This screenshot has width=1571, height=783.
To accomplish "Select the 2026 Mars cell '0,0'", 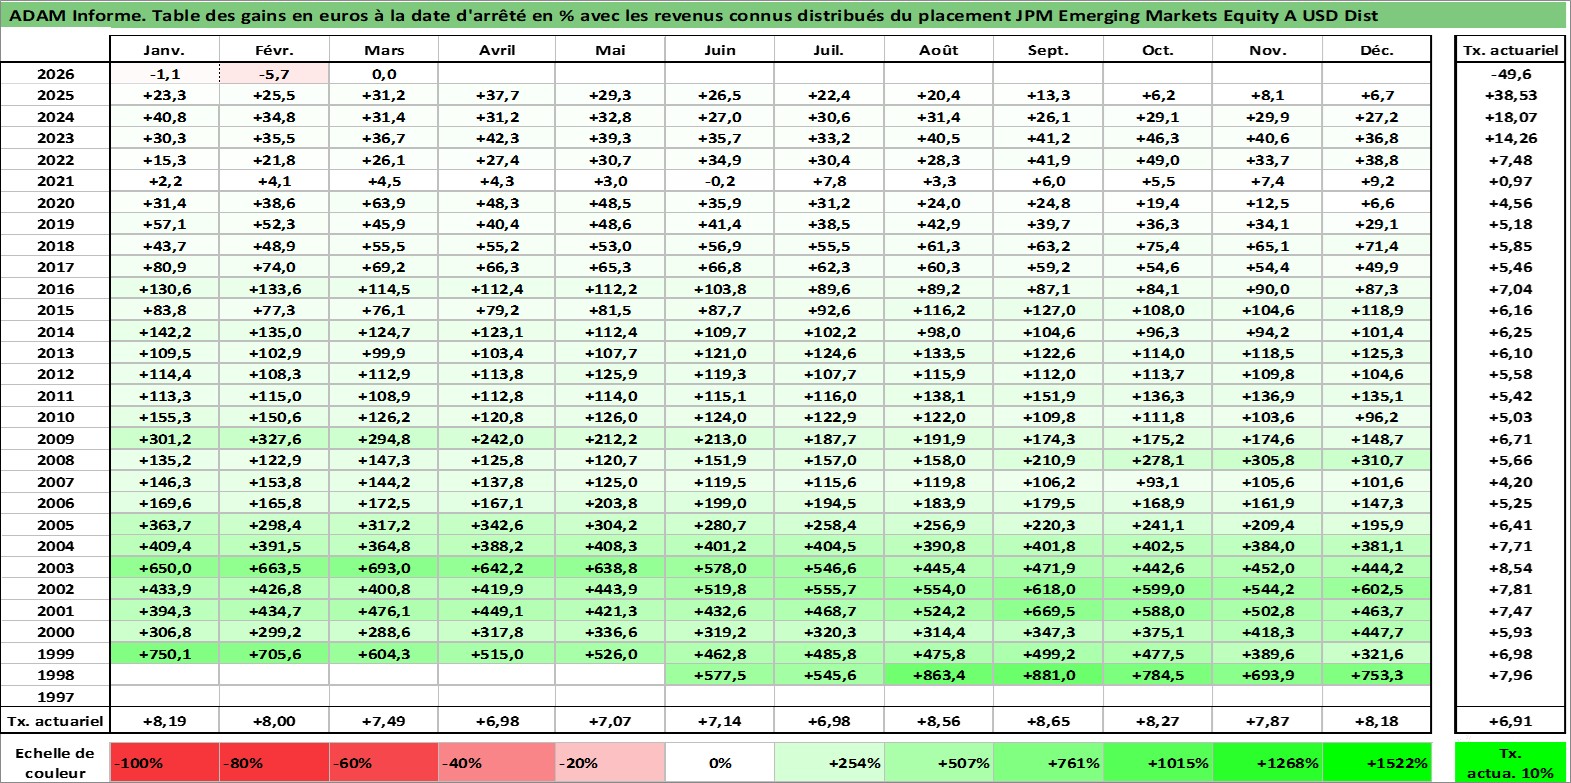I will [384, 74].
